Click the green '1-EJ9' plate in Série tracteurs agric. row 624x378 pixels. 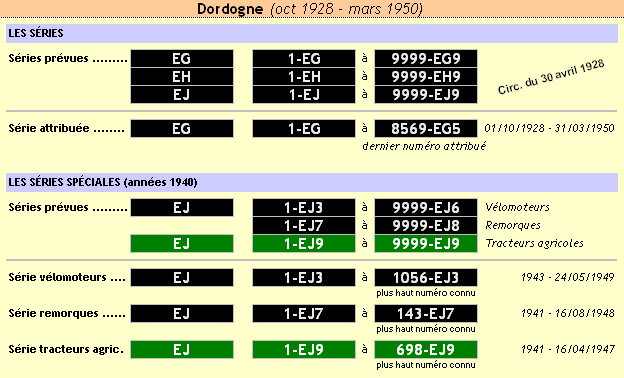point(304,350)
